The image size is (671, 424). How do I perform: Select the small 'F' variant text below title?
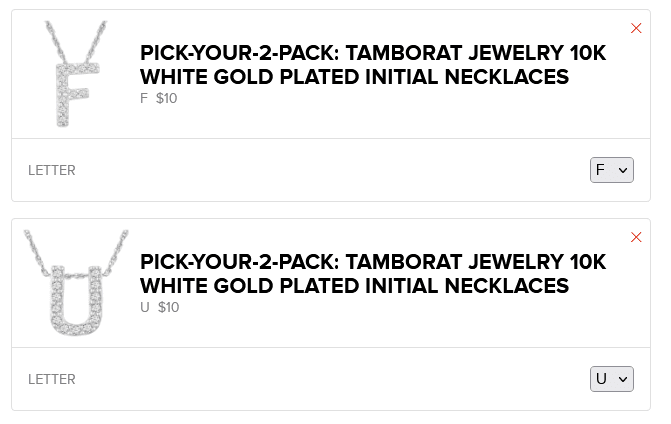tap(144, 98)
